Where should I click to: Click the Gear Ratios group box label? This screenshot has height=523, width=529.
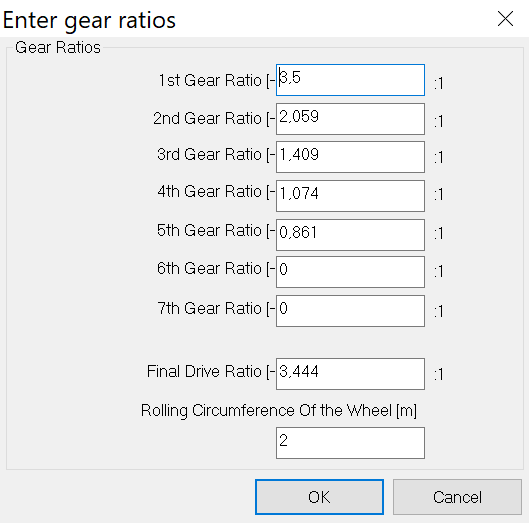pos(58,48)
